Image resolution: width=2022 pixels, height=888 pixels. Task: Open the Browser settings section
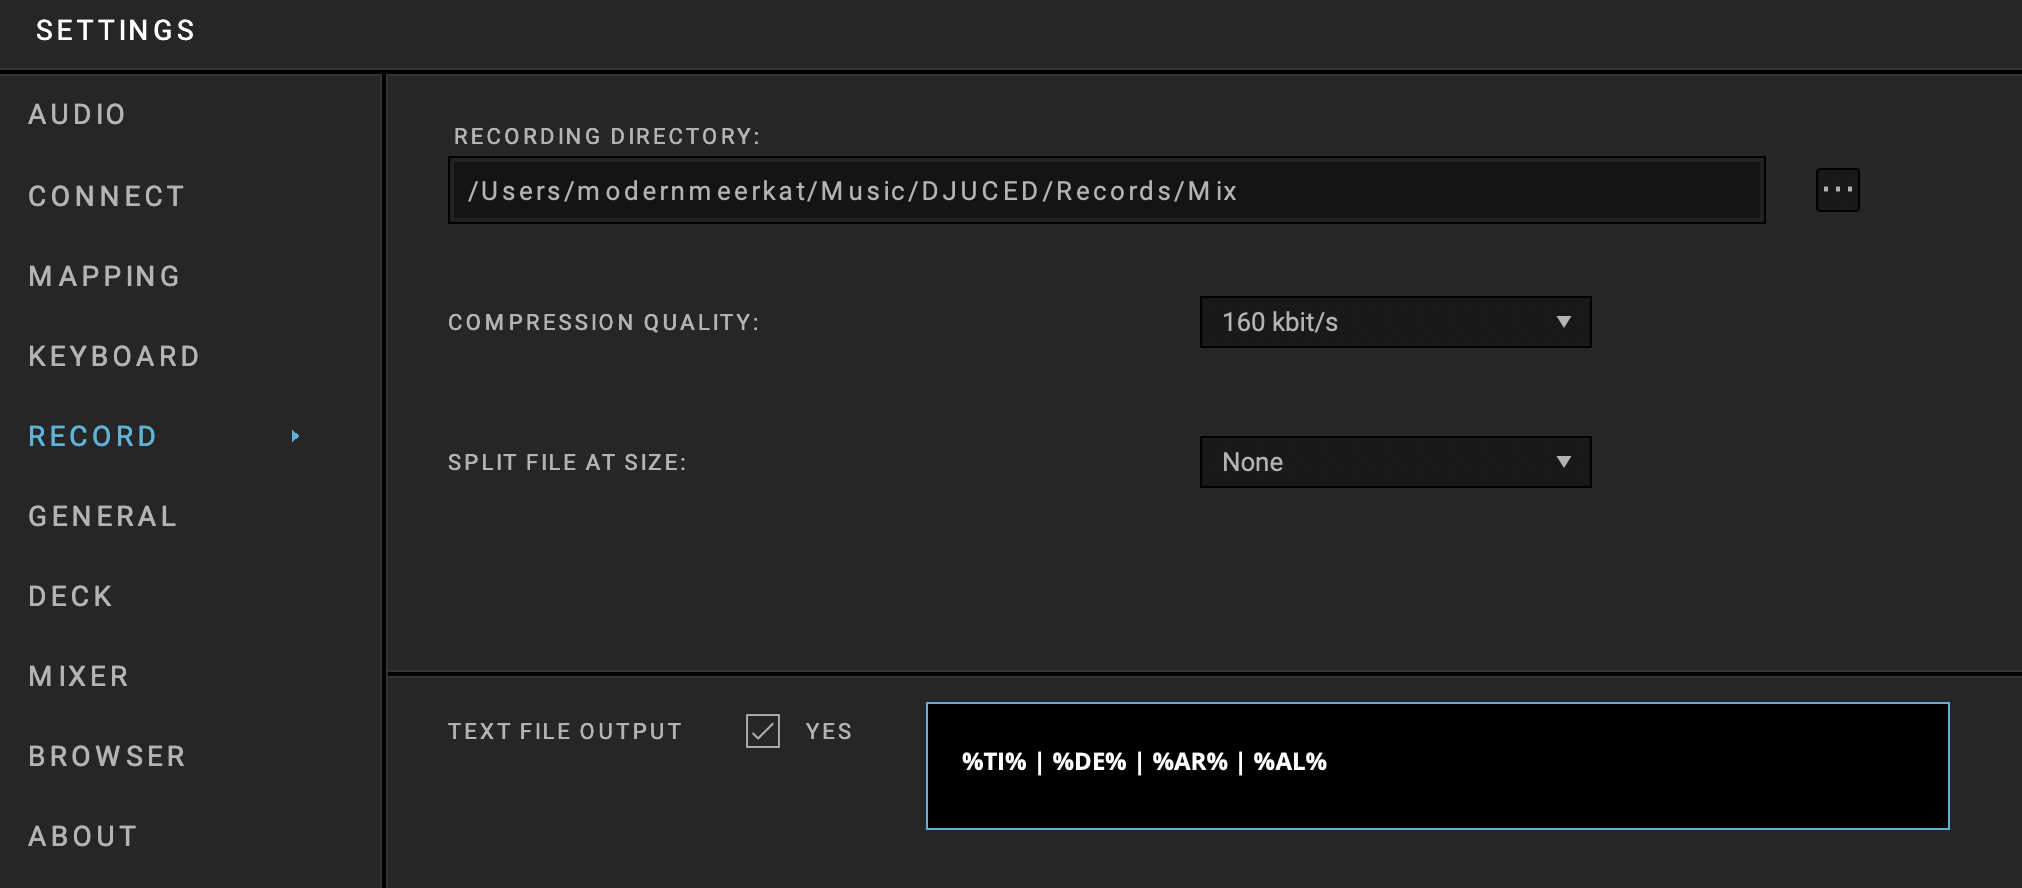coord(107,756)
